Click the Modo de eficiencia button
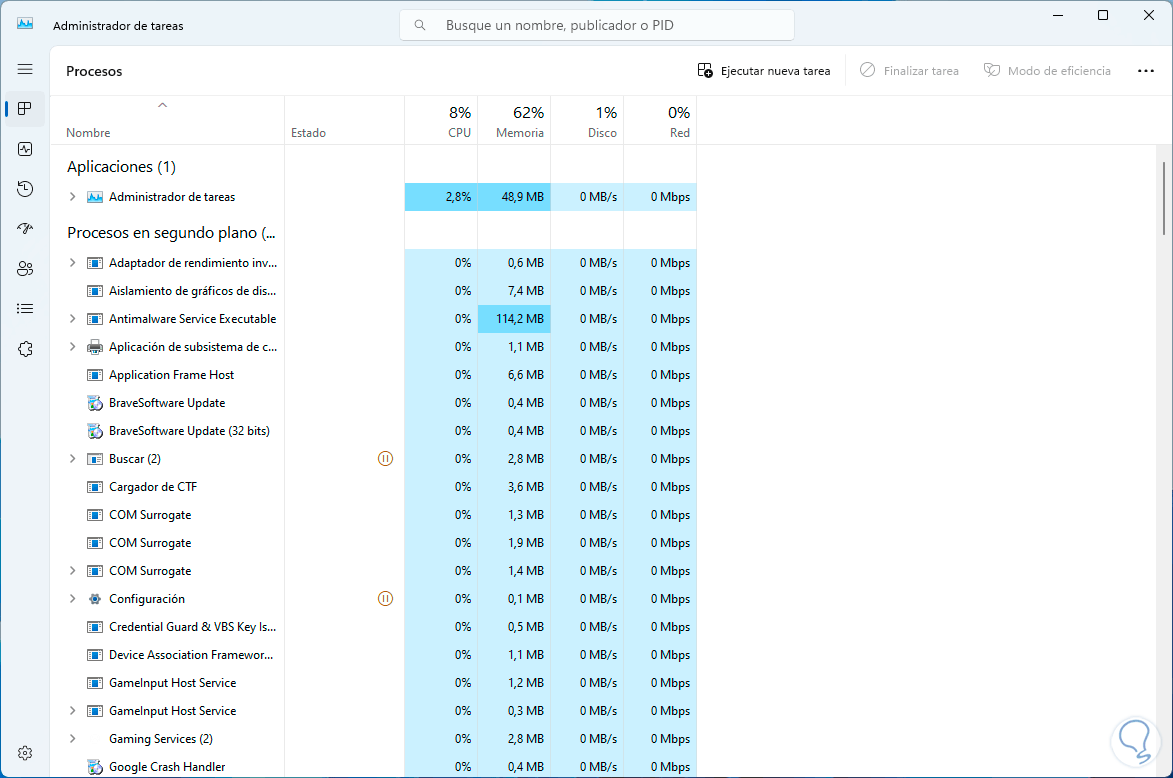1173x778 pixels. [x=1047, y=71]
